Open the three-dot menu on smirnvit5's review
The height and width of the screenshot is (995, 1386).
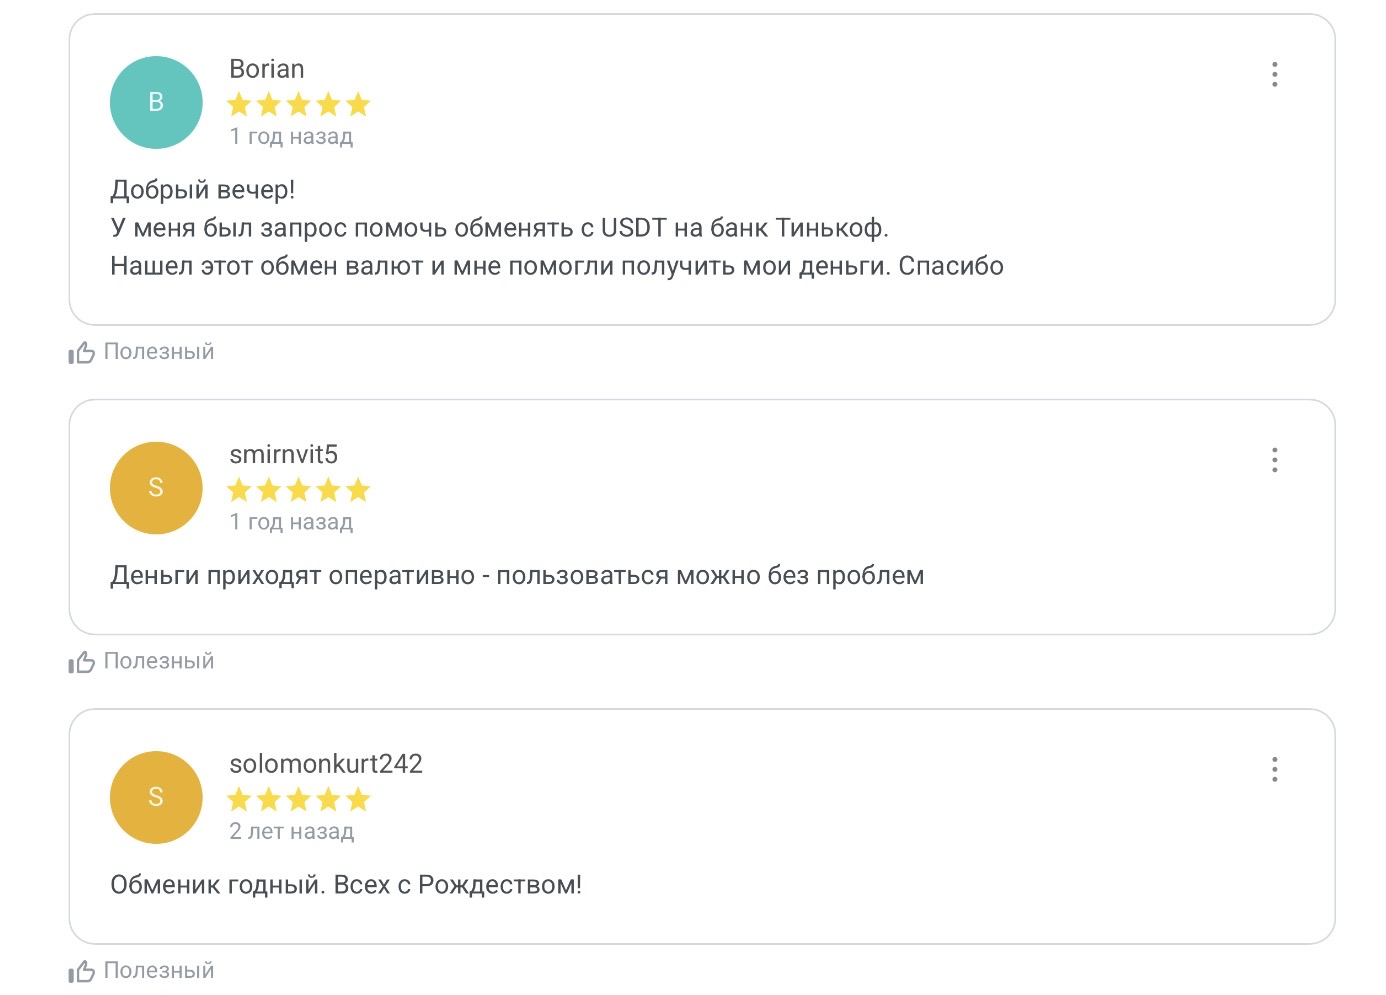pos(1274,460)
